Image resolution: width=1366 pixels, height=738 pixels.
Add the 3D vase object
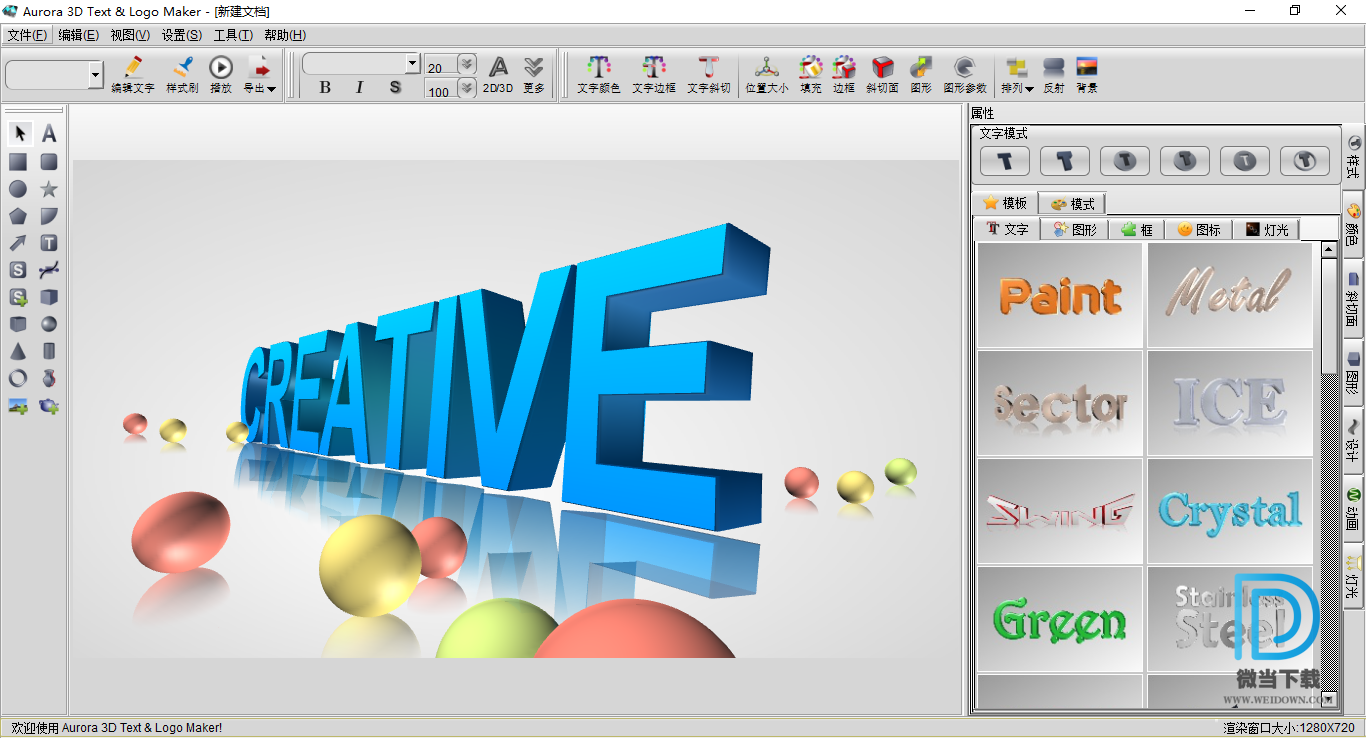pyautogui.click(x=49, y=378)
